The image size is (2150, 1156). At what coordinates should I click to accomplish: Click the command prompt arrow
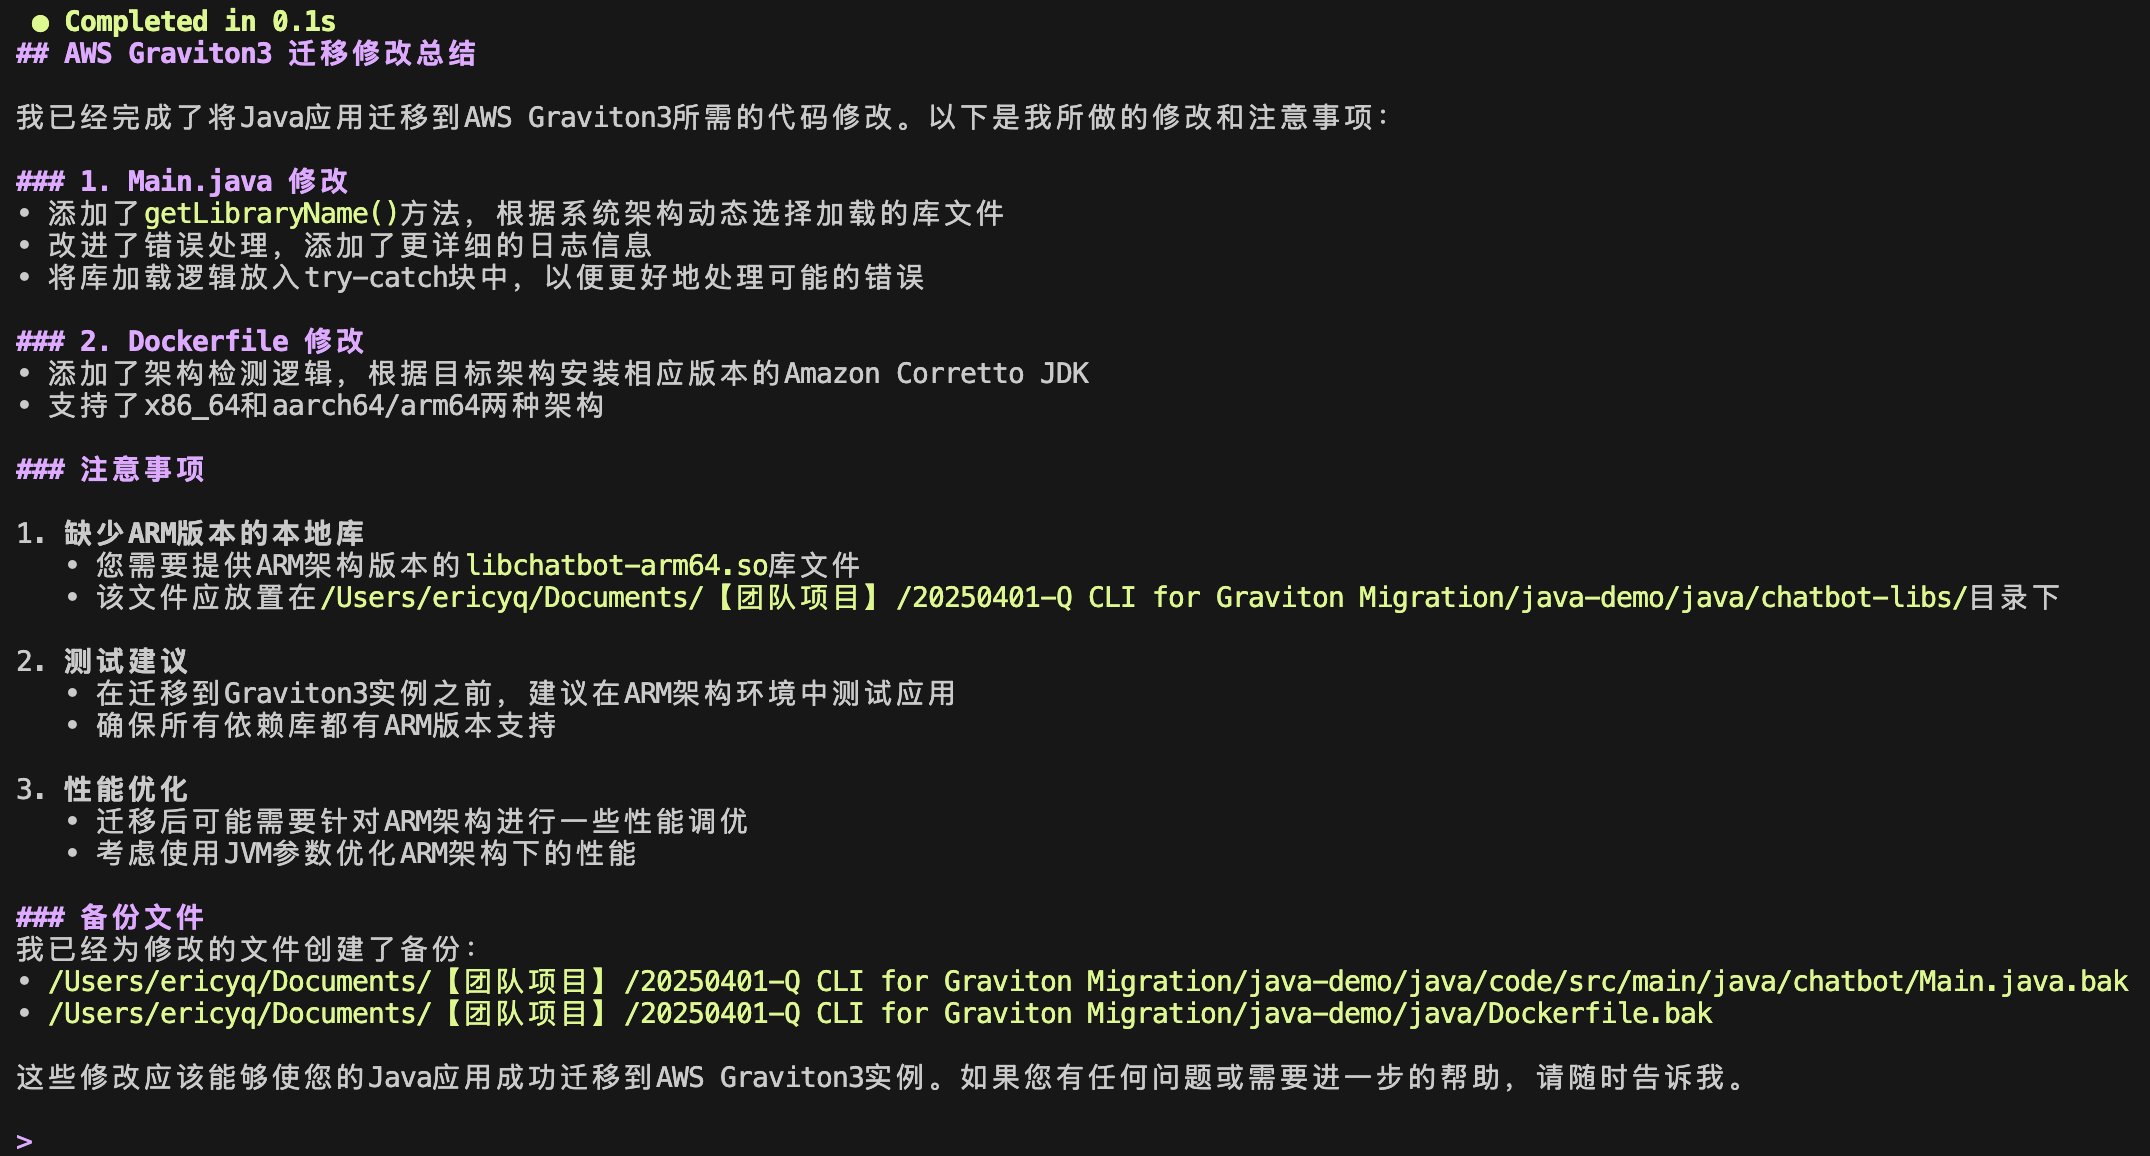(x=25, y=1141)
